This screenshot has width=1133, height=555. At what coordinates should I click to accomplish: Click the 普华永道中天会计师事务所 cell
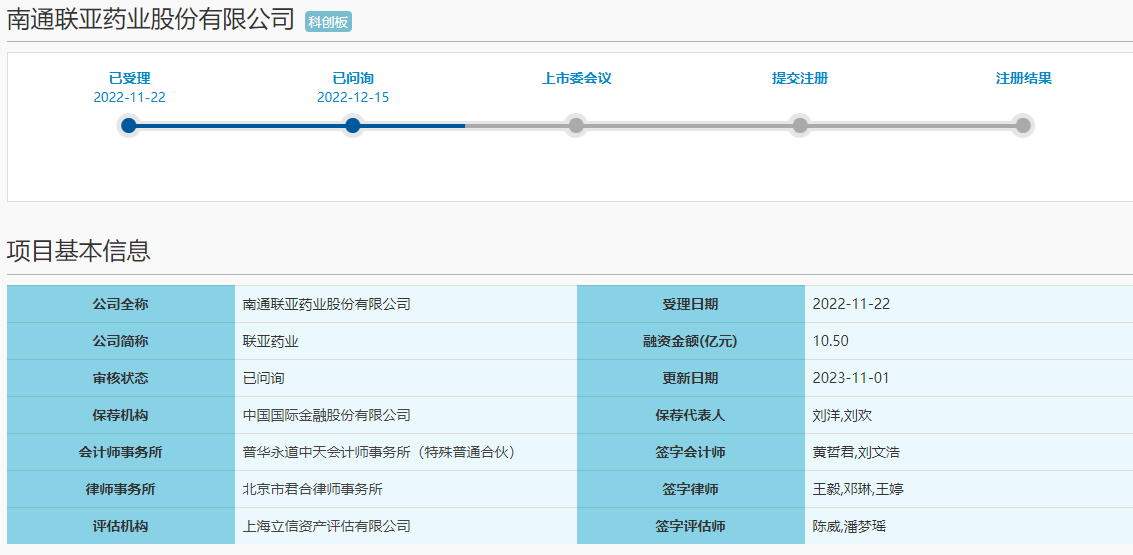[378, 452]
